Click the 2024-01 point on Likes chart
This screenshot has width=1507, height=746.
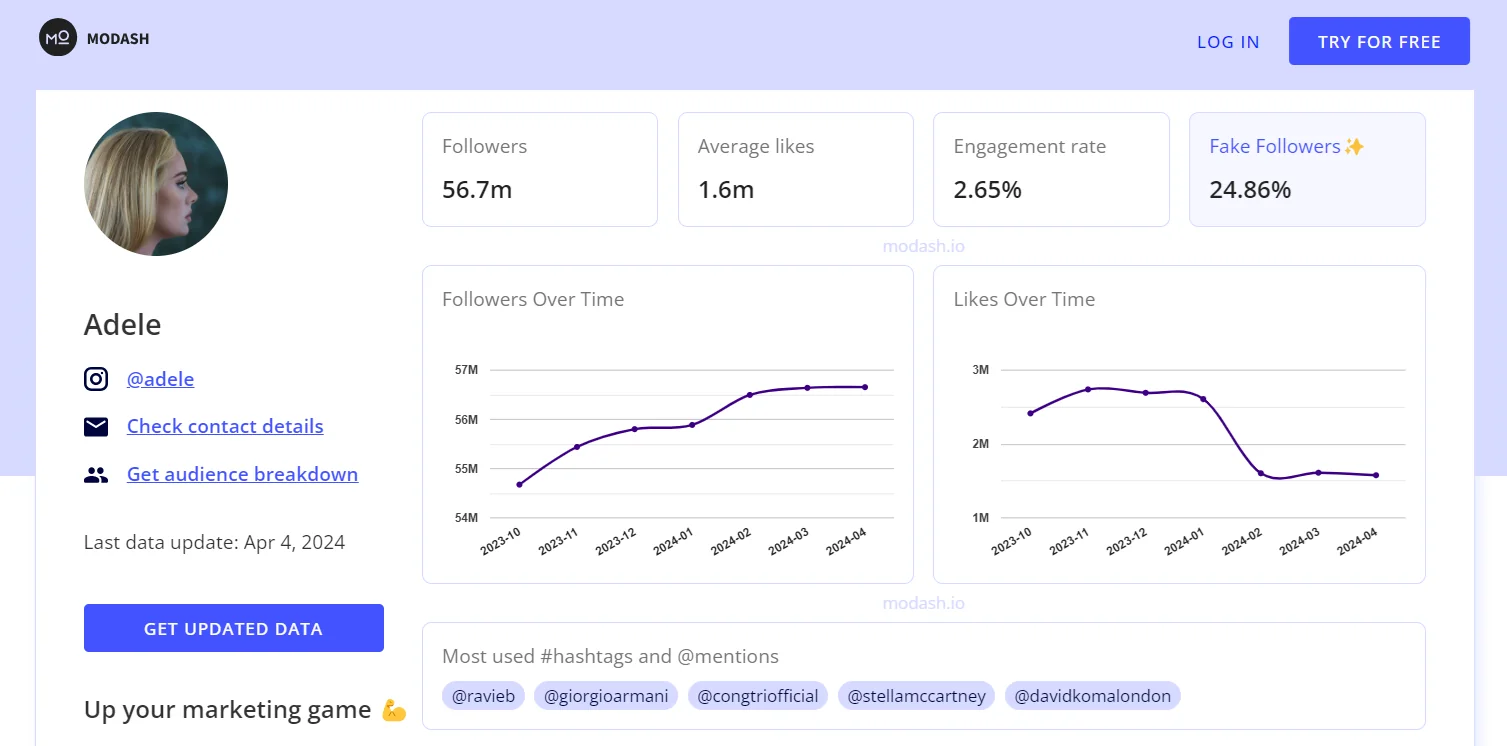pyautogui.click(x=1203, y=399)
